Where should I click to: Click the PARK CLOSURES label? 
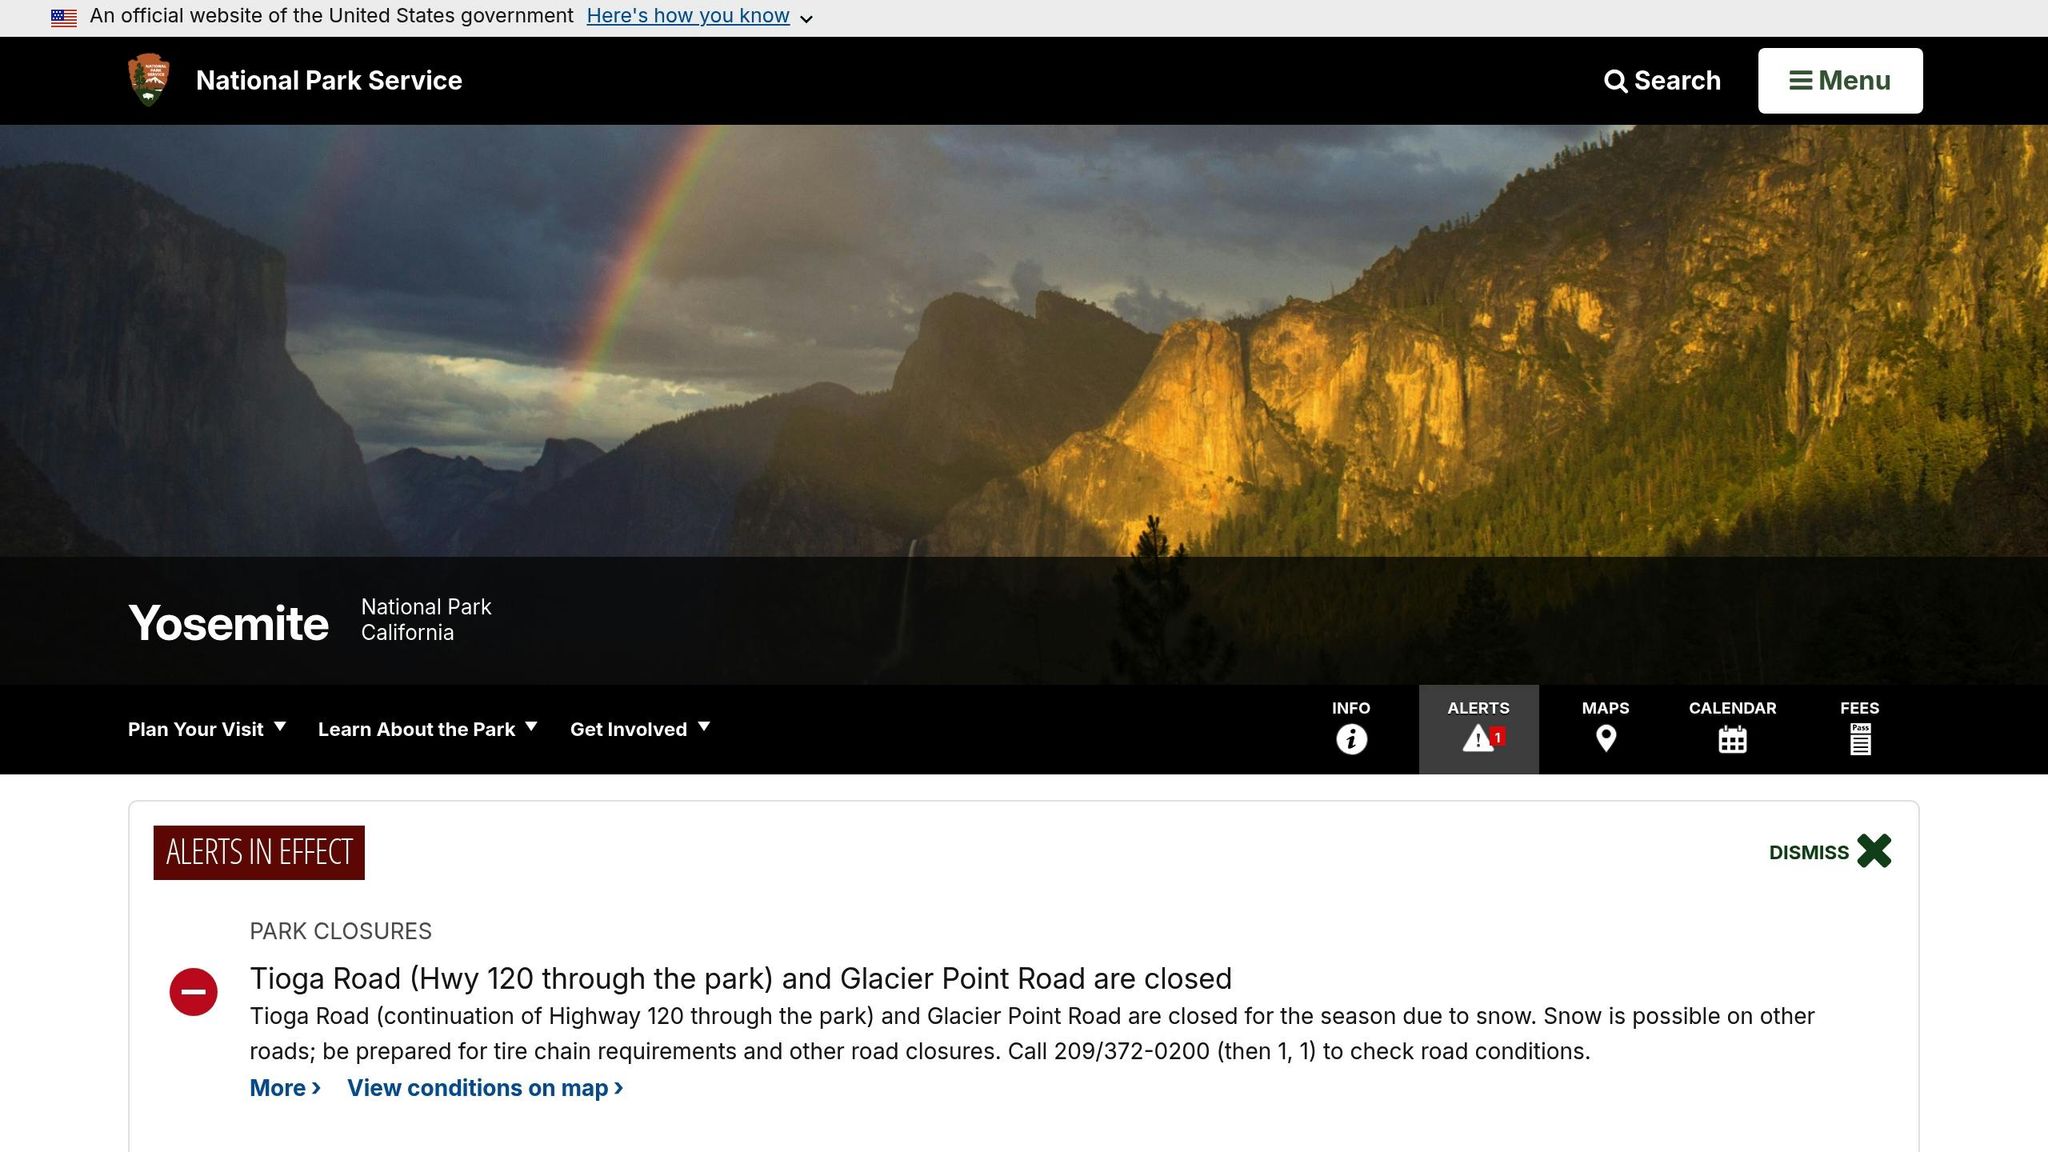click(341, 931)
